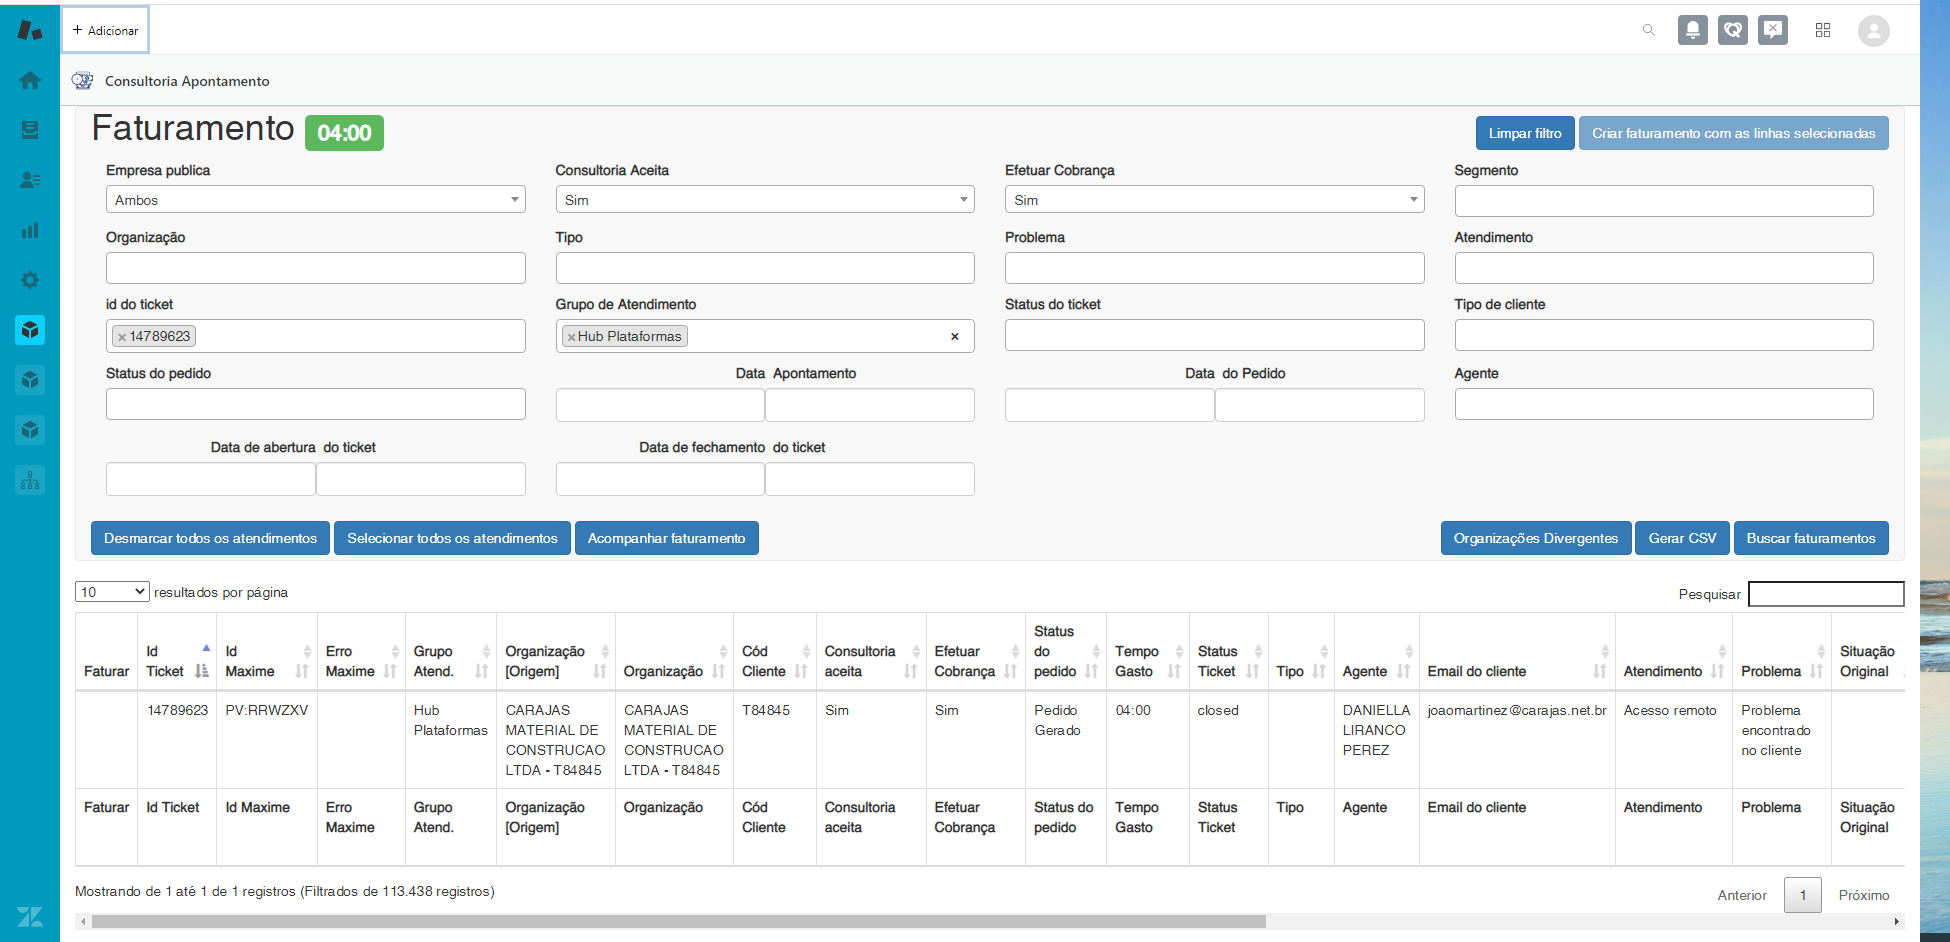Open the Home view in sidebar

30,80
